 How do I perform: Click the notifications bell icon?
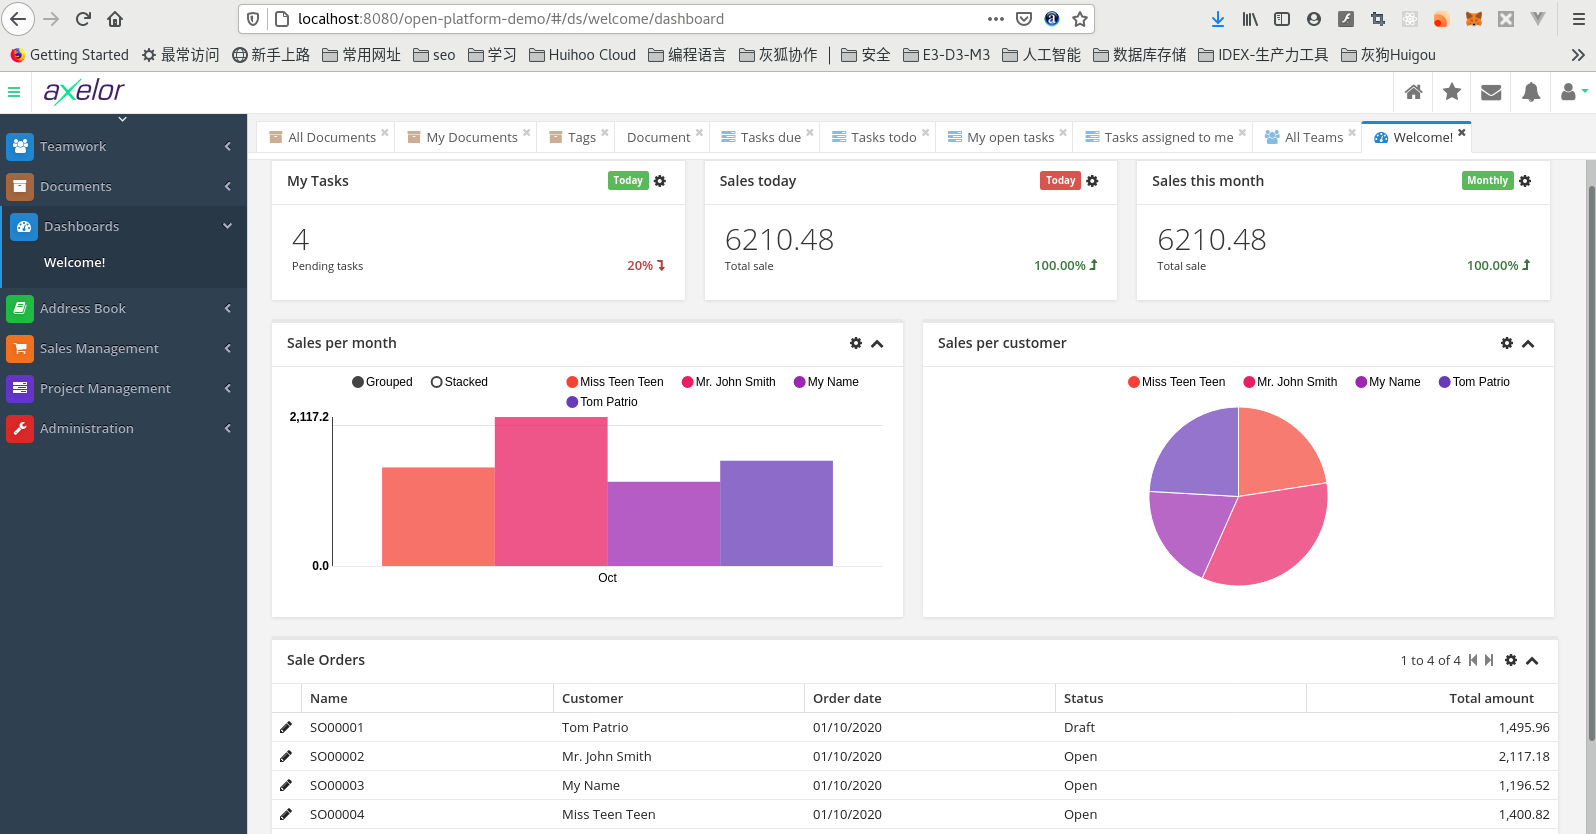[1530, 92]
